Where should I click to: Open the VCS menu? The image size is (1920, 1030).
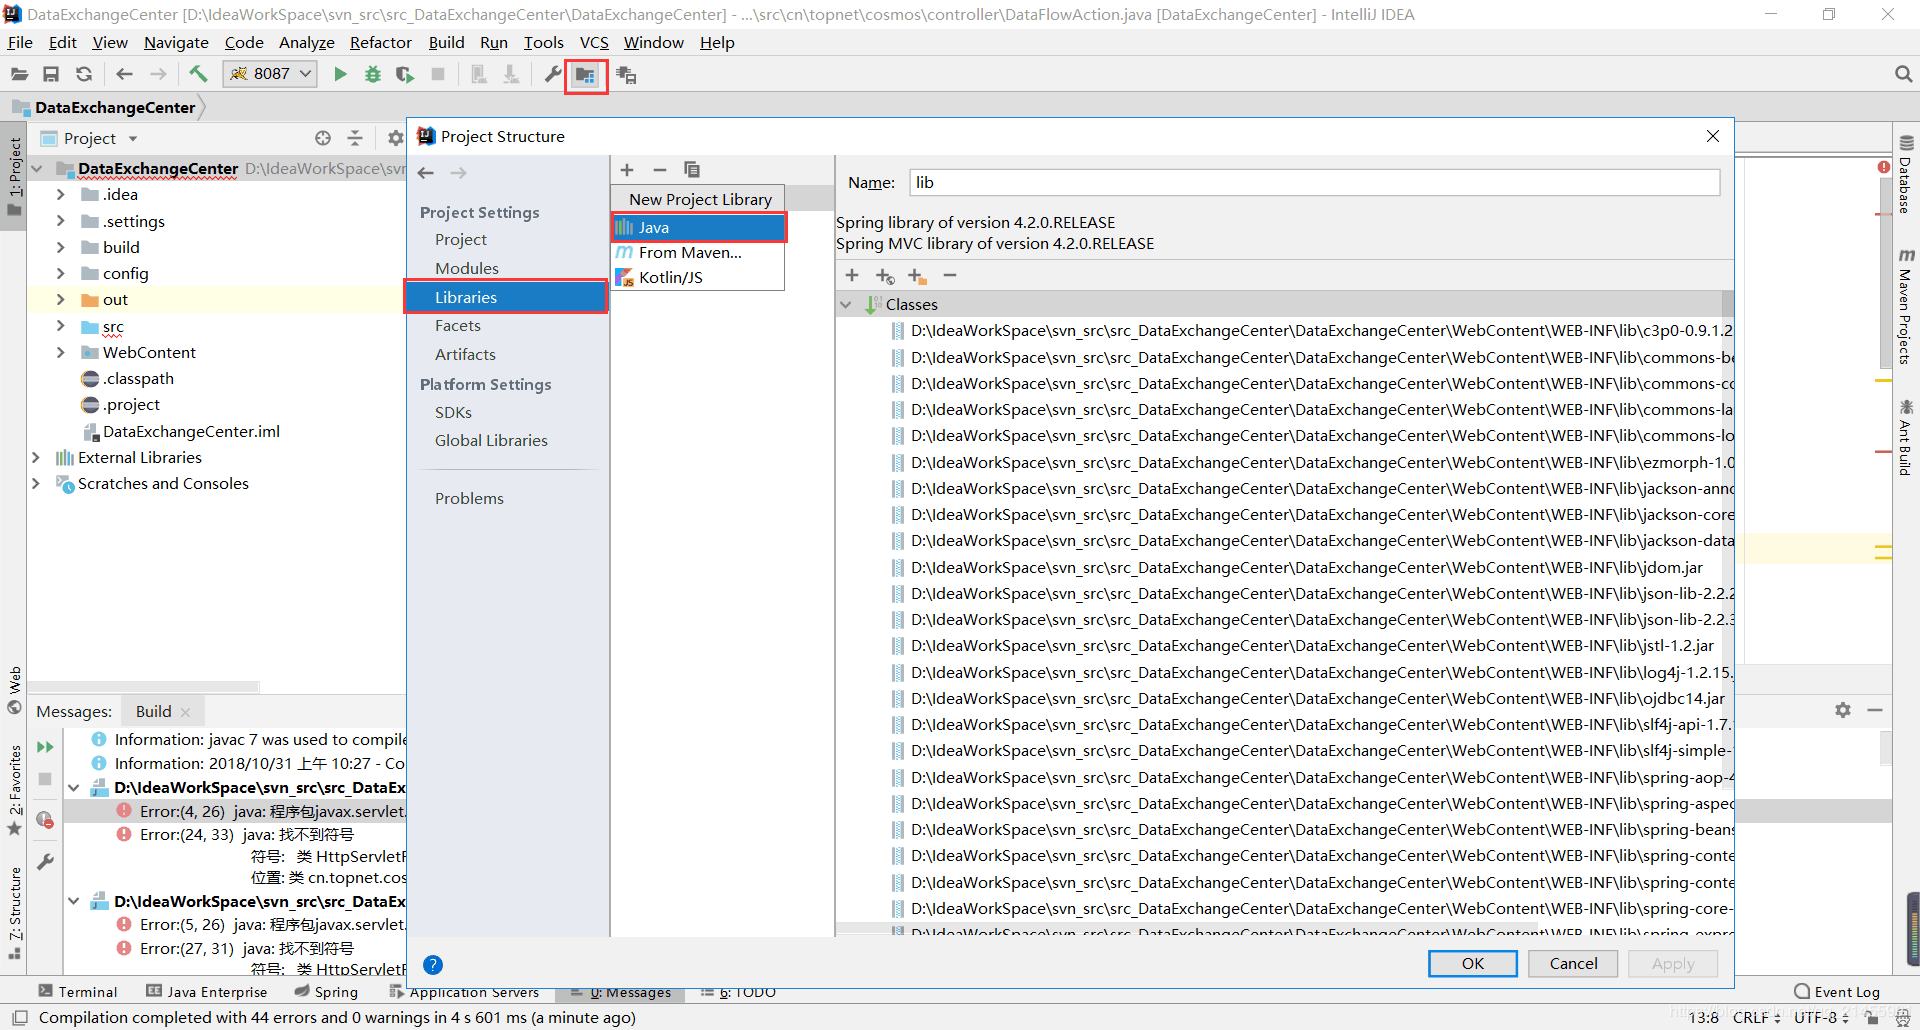594,42
